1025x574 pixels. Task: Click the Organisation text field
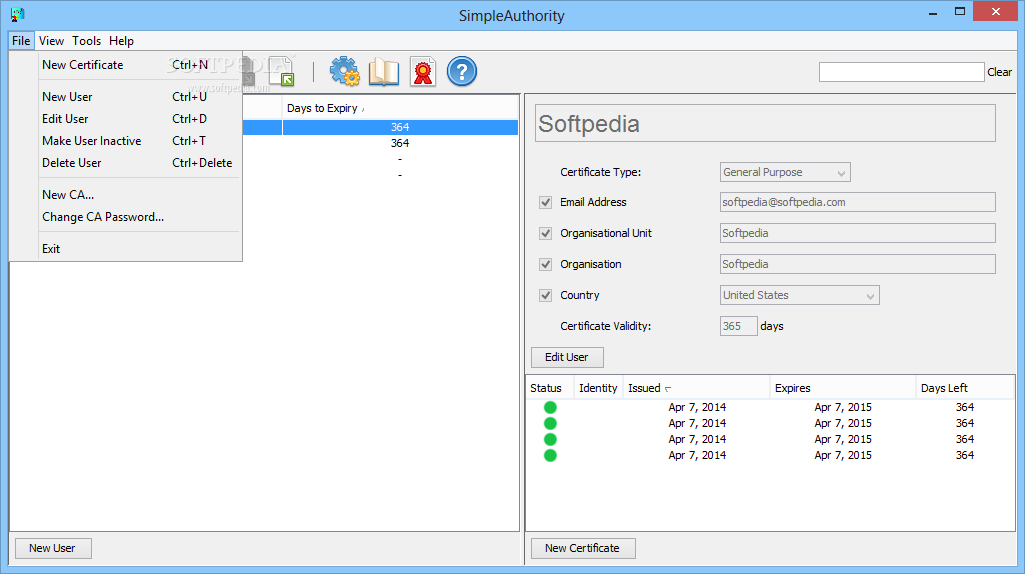(x=858, y=264)
